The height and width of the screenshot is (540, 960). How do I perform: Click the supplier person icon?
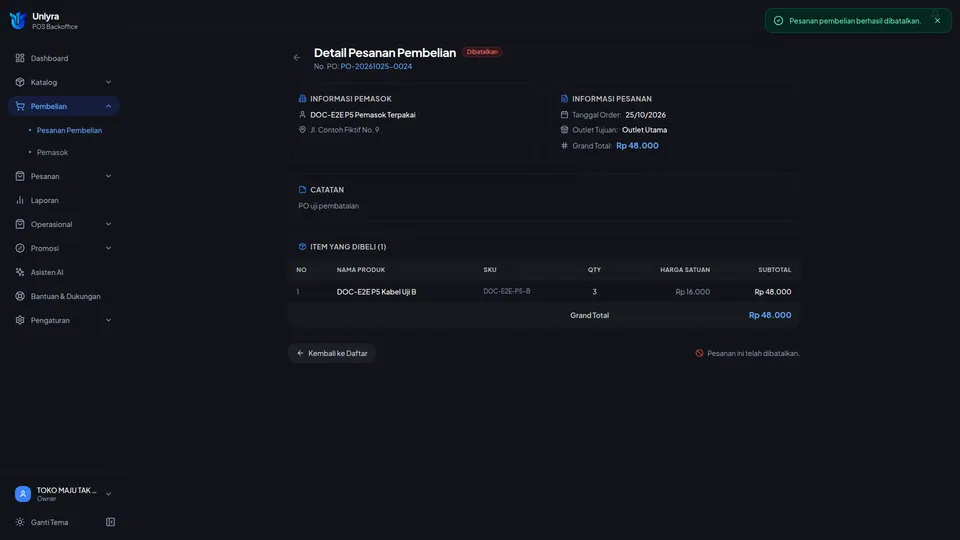[x=302, y=115]
